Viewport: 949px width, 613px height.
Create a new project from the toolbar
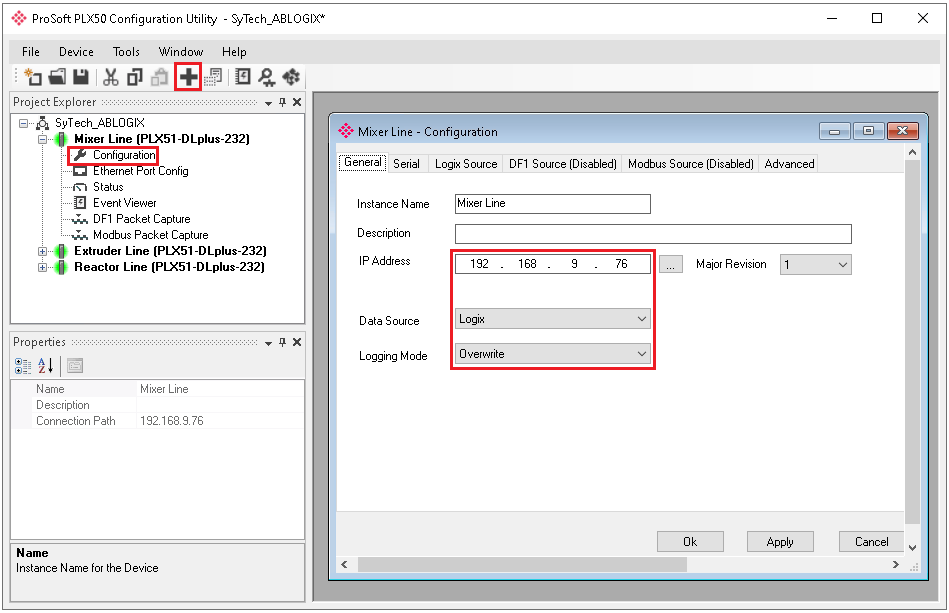33,77
